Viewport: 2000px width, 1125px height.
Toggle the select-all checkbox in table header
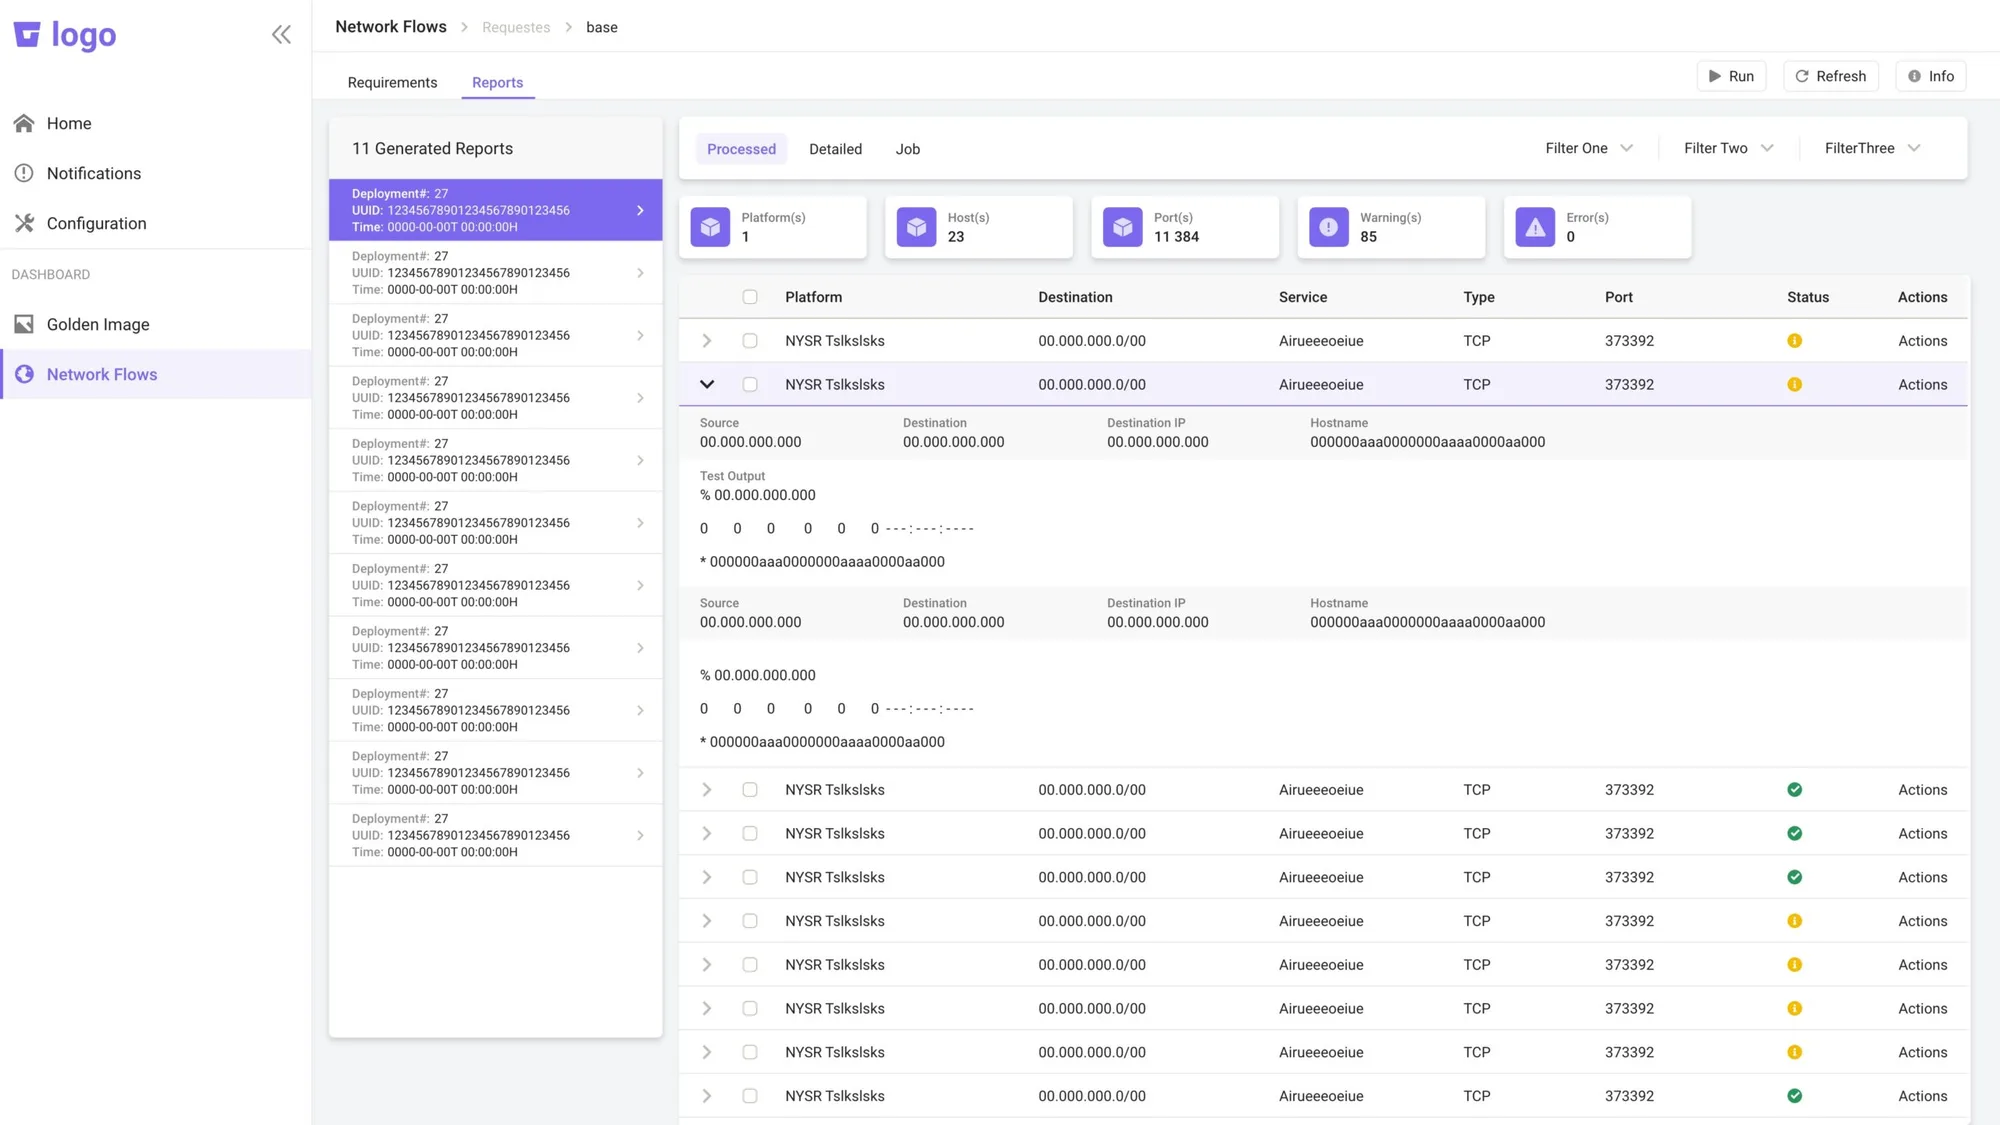point(750,297)
